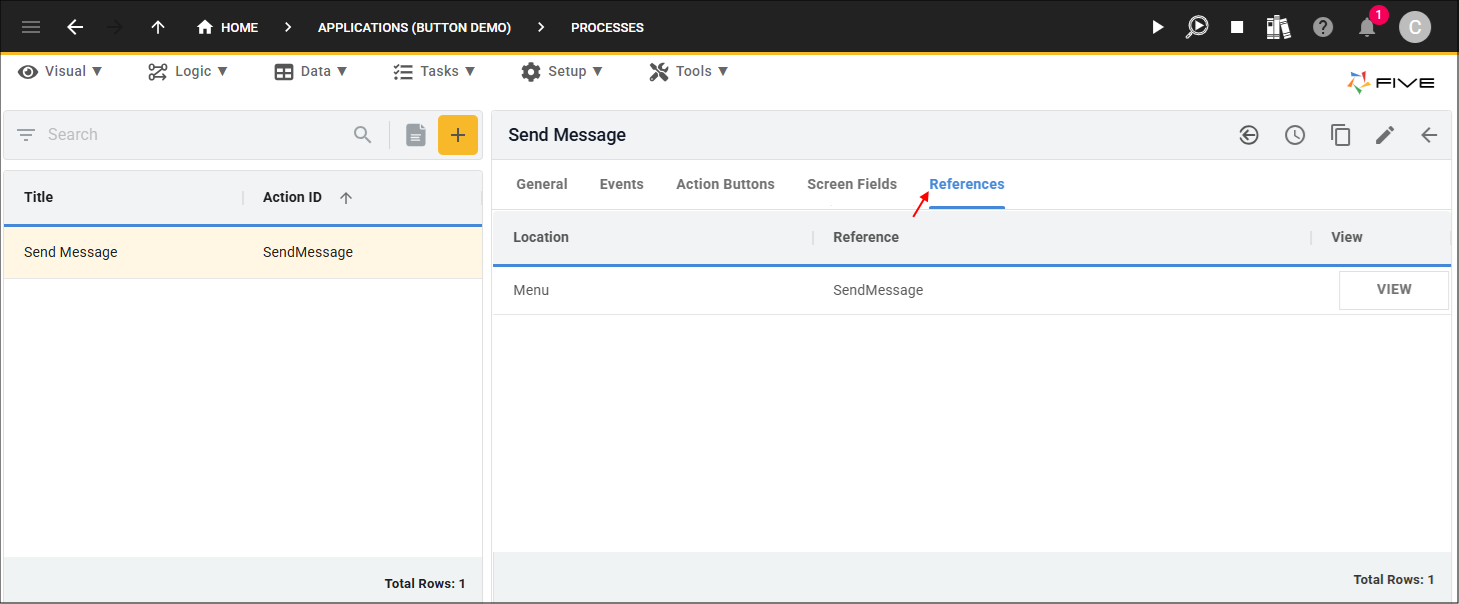This screenshot has width=1459, height=604.
Task: Open the help question mark icon
Action: point(1323,27)
